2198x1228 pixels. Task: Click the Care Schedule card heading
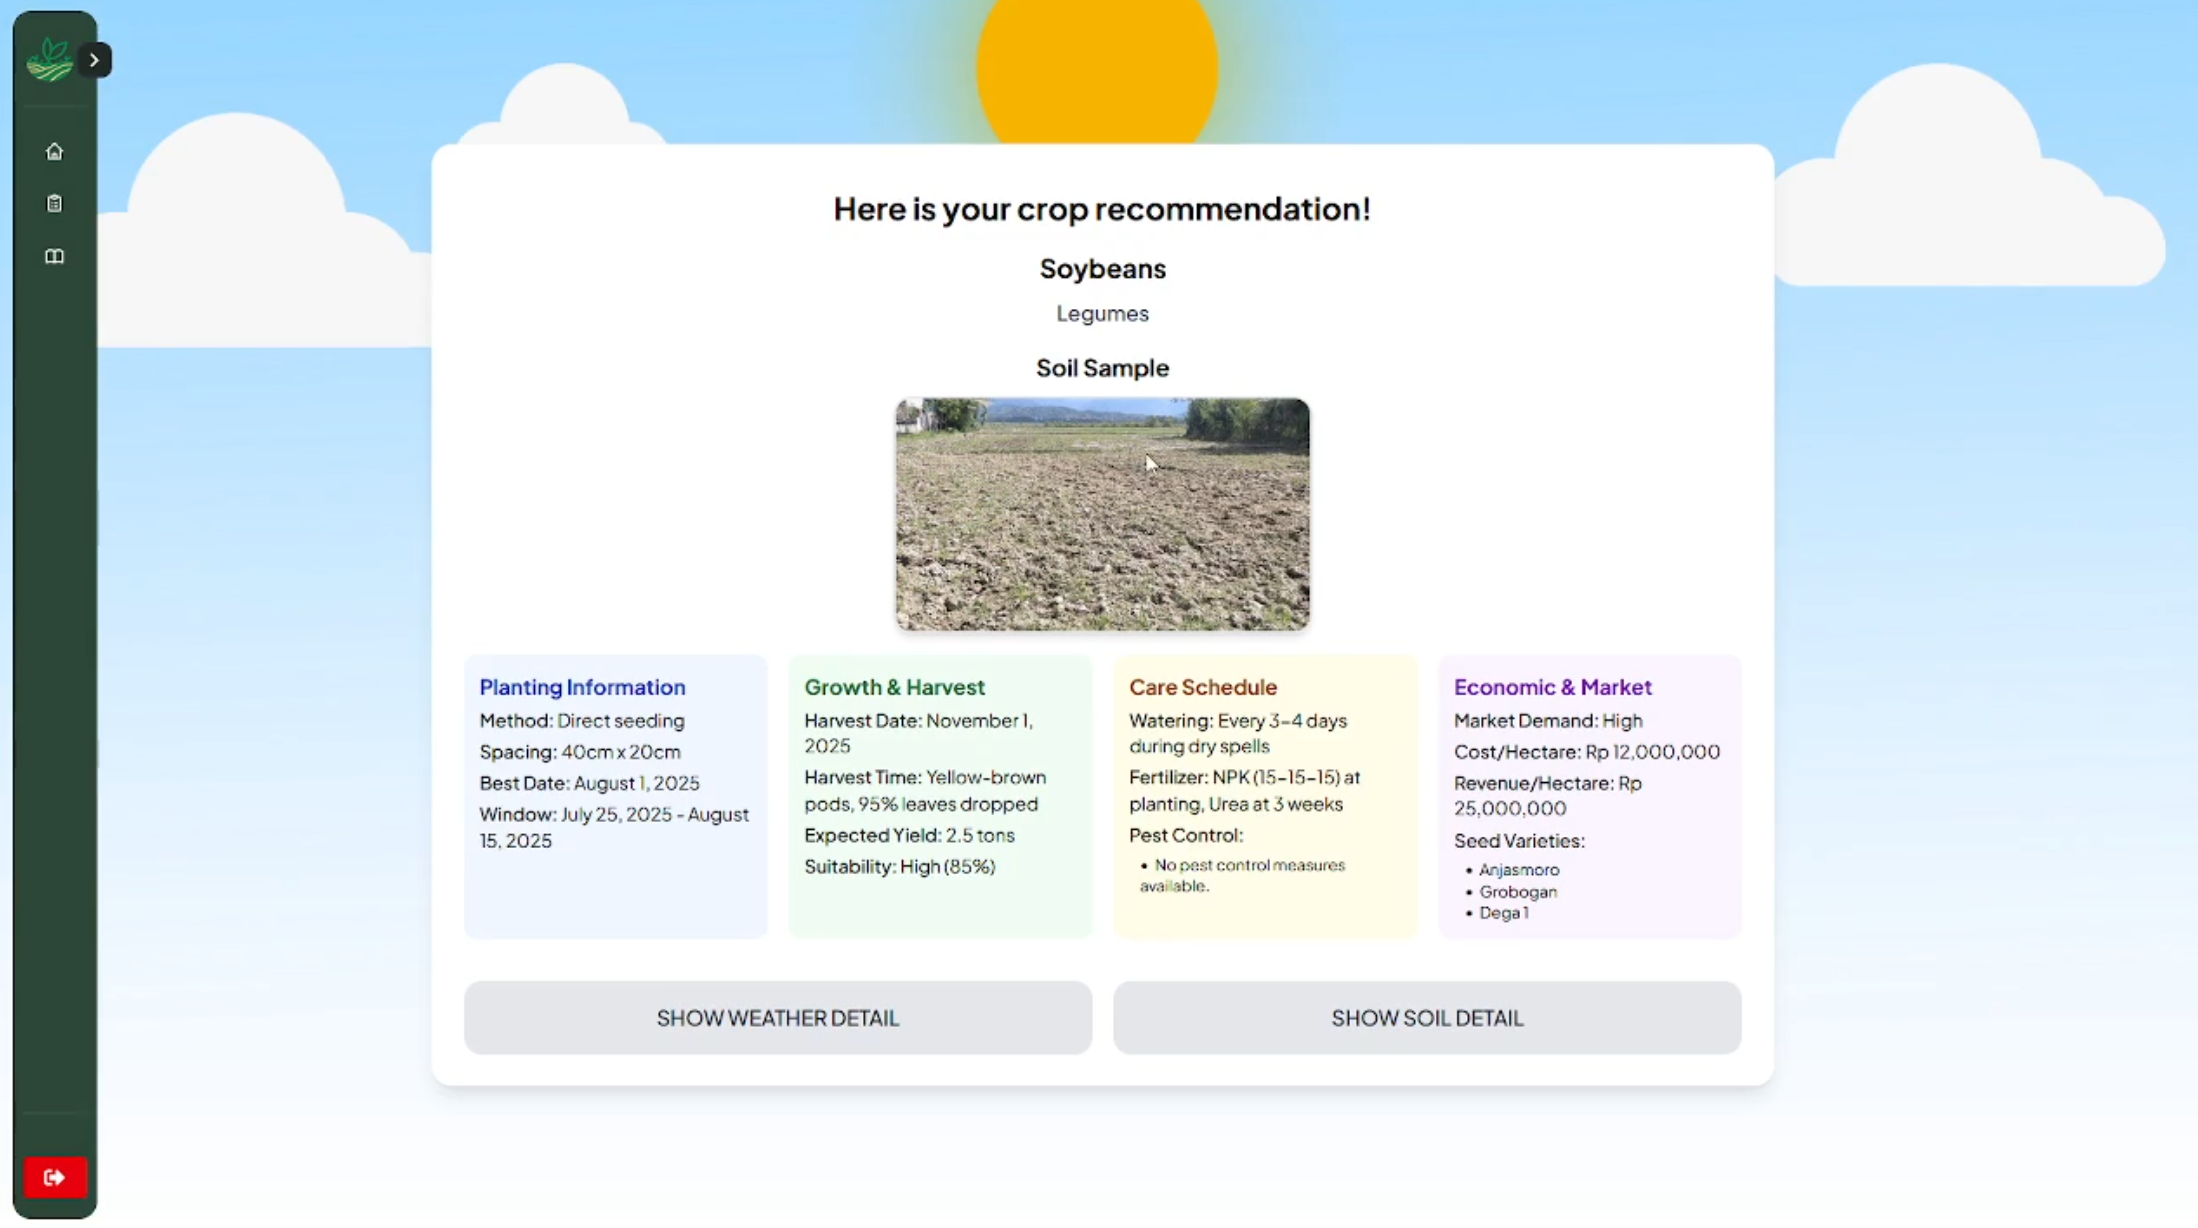click(1202, 687)
